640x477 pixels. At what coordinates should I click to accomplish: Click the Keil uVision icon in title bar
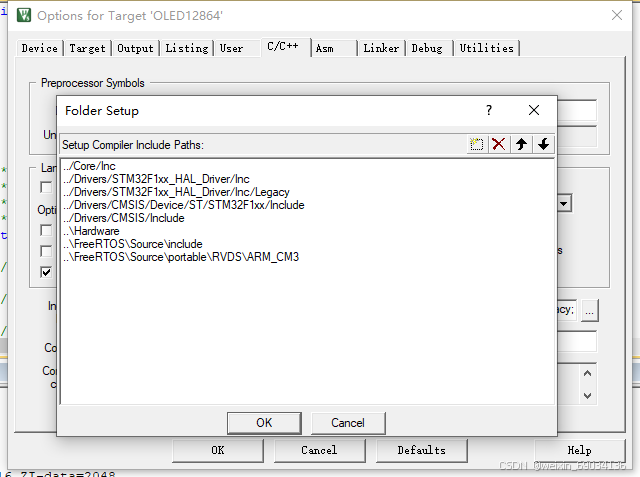pos(24,16)
